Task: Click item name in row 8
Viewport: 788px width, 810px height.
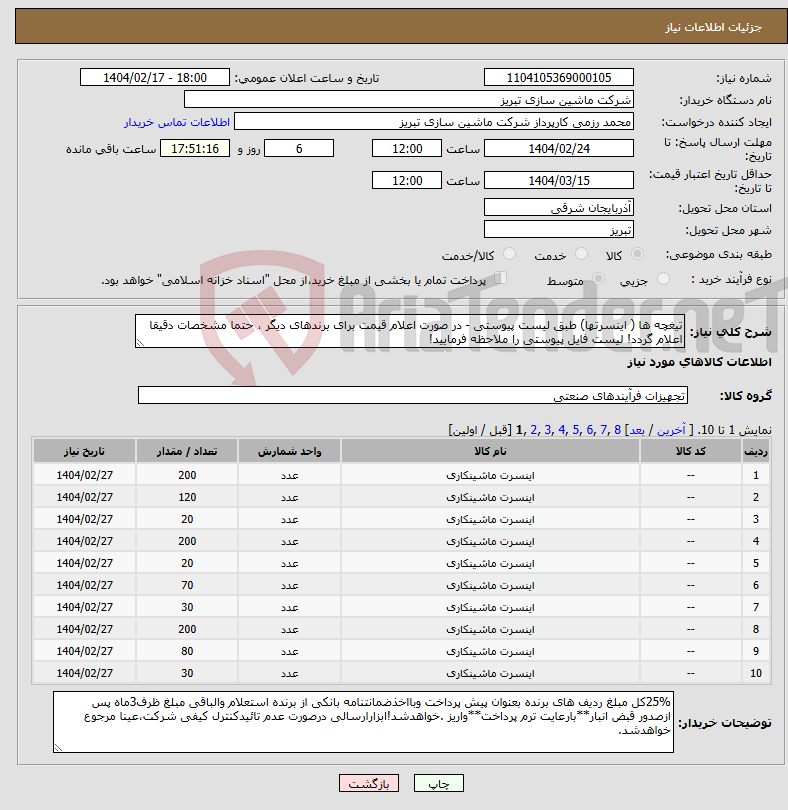Action: click(490, 629)
